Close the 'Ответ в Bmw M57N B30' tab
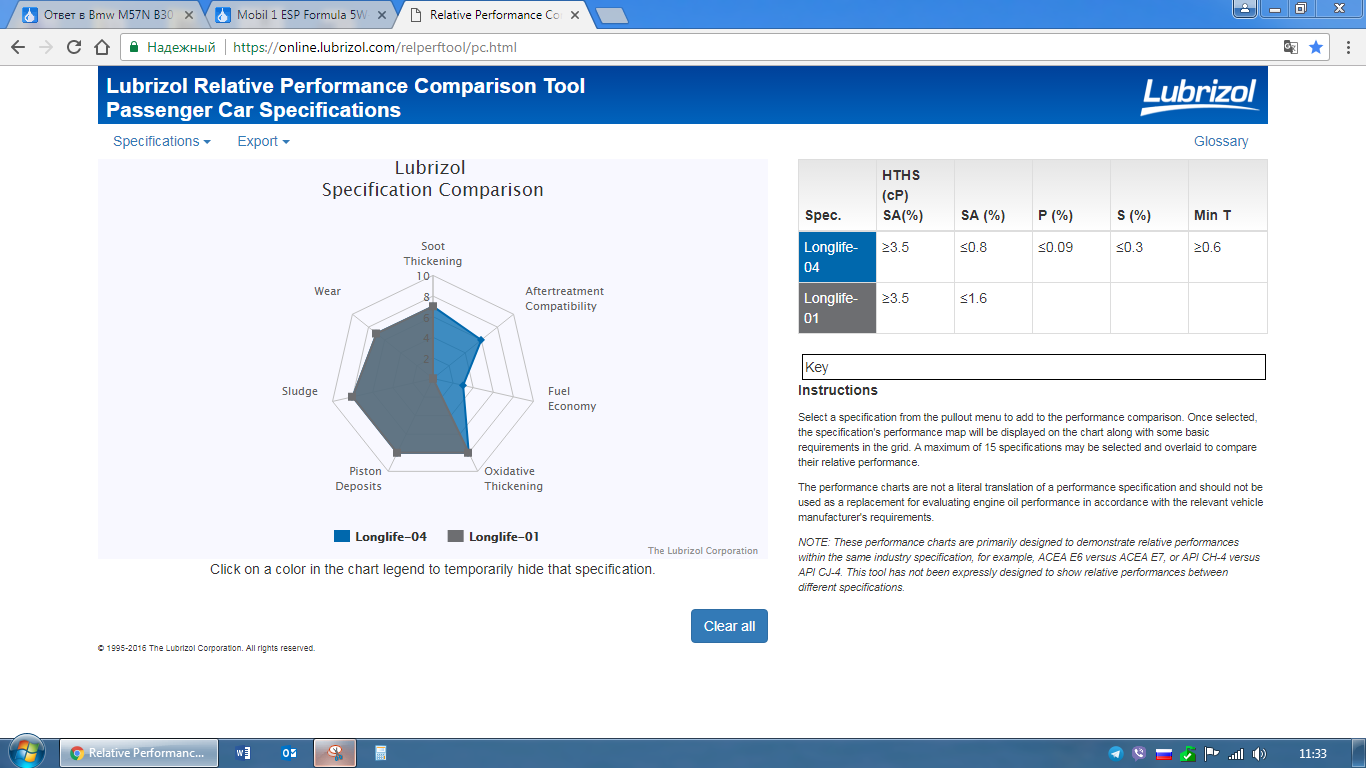1366x768 pixels. (189, 15)
